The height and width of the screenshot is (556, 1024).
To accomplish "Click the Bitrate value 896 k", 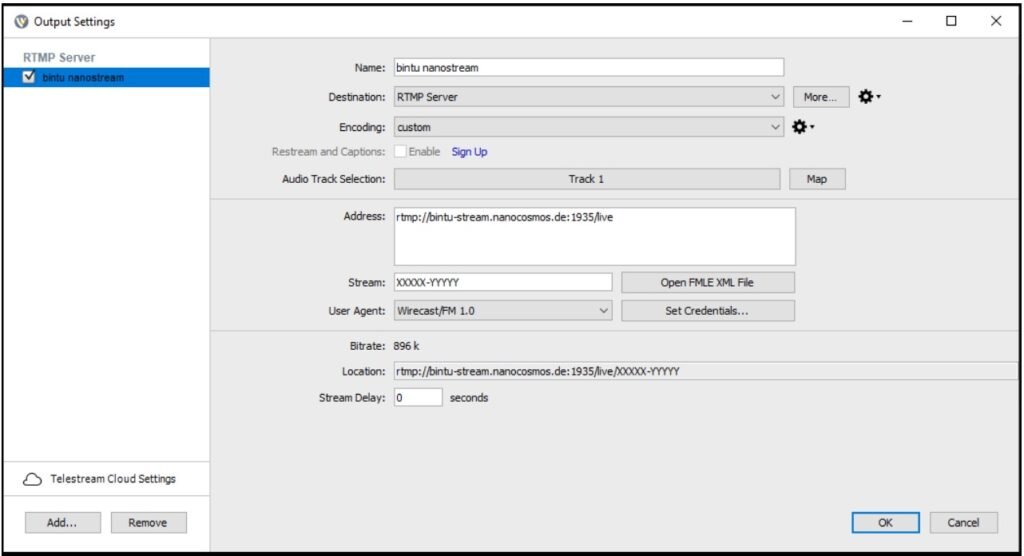I will pyautogui.click(x=406, y=346).
